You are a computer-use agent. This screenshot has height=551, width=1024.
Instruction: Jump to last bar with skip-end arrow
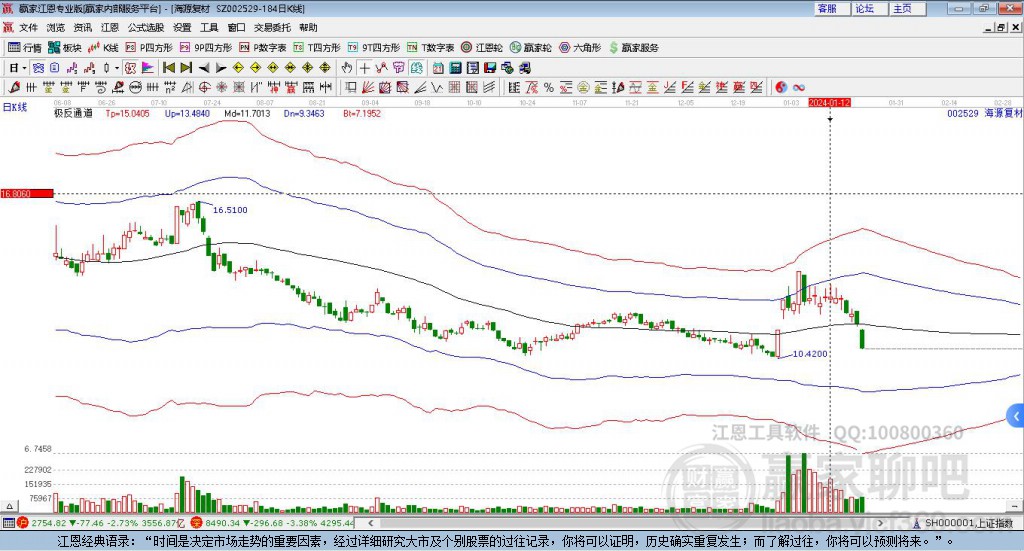click(x=186, y=68)
